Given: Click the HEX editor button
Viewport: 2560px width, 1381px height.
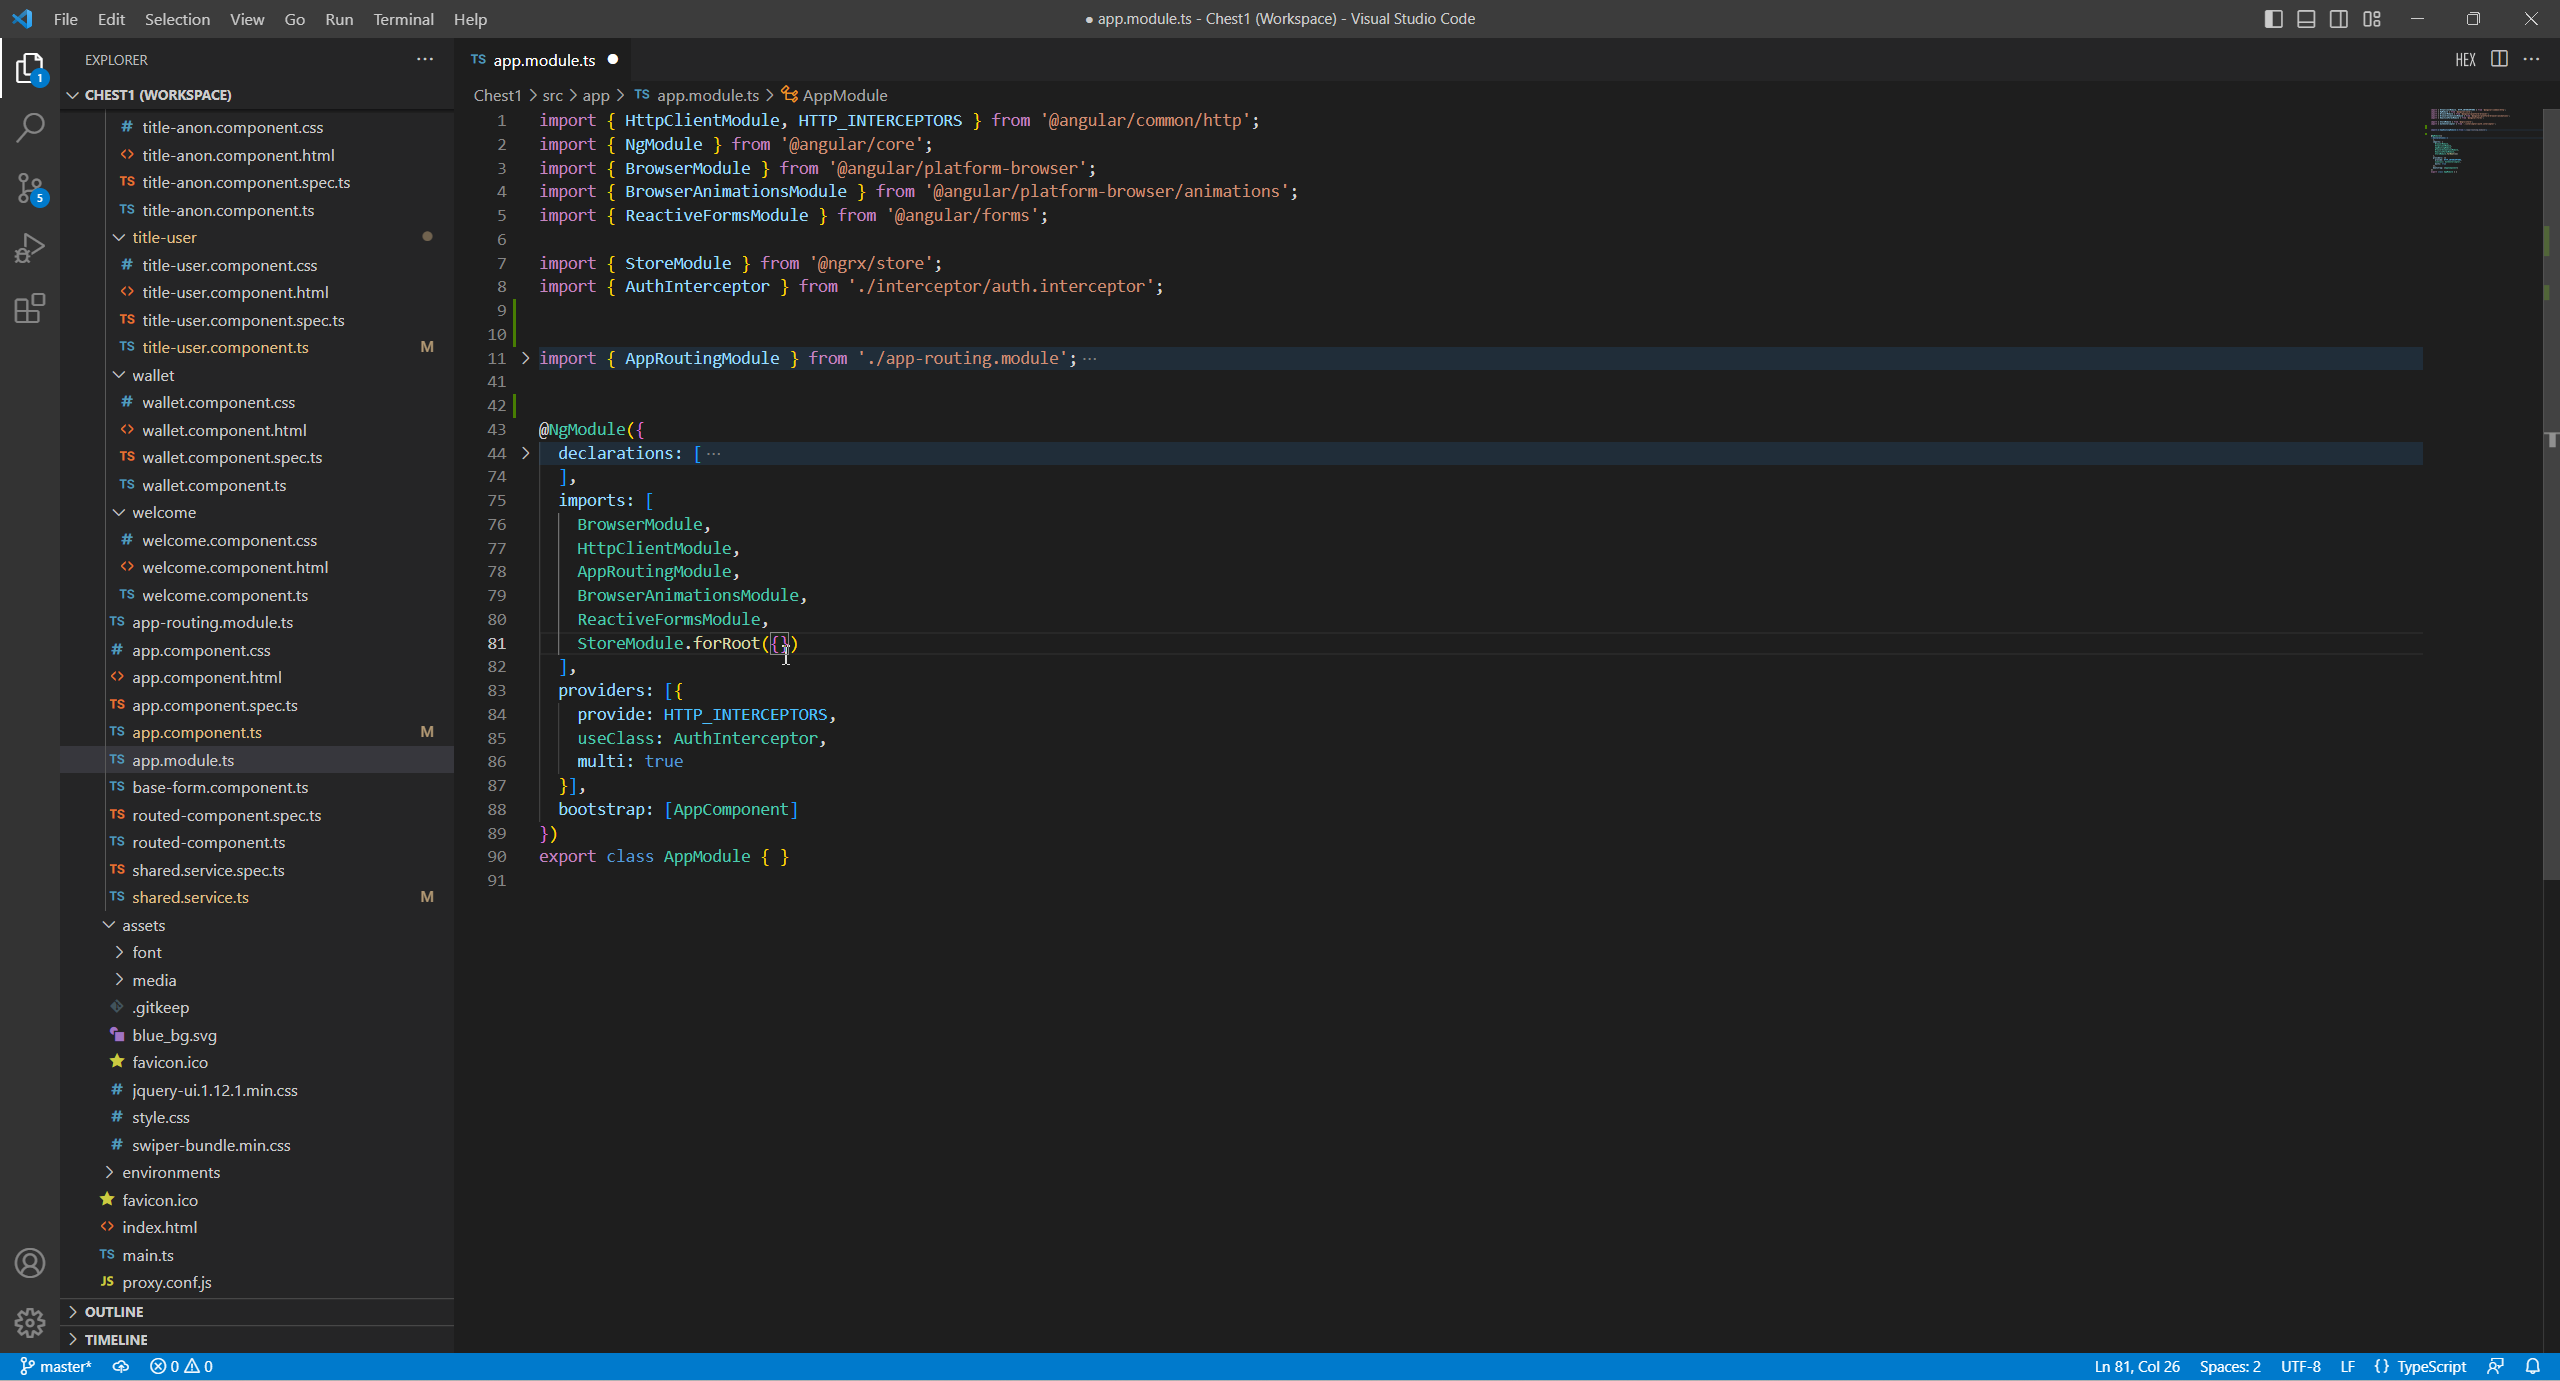Looking at the screenshot, I should tap(2465, 60).
